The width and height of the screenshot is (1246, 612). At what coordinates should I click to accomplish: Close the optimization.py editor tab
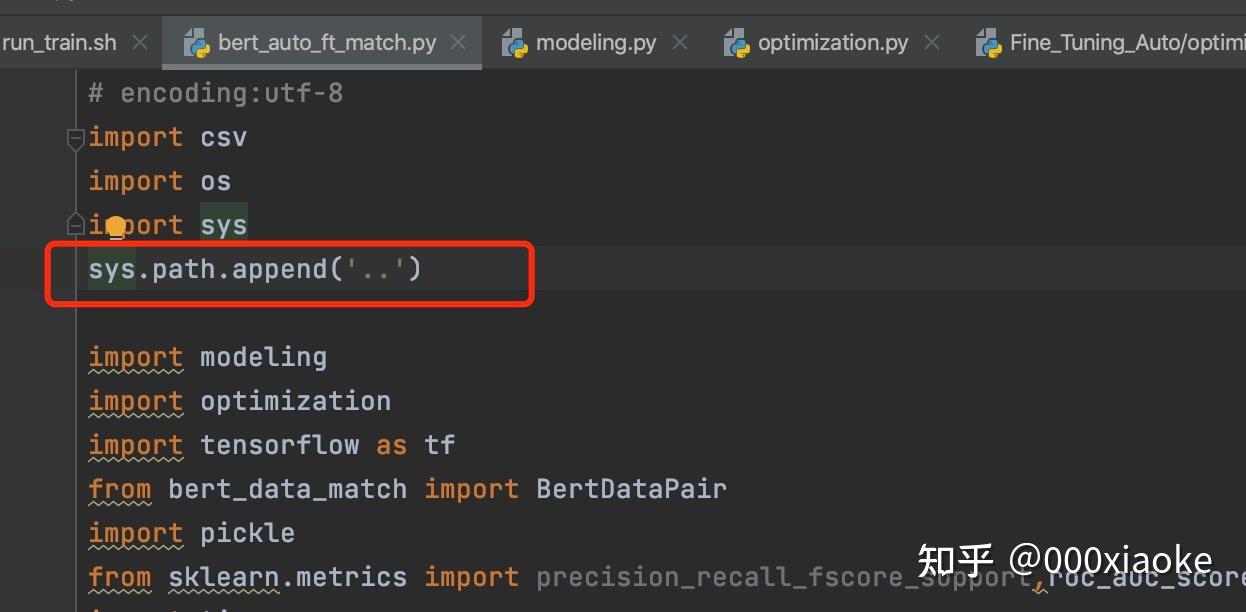point(932,43)
